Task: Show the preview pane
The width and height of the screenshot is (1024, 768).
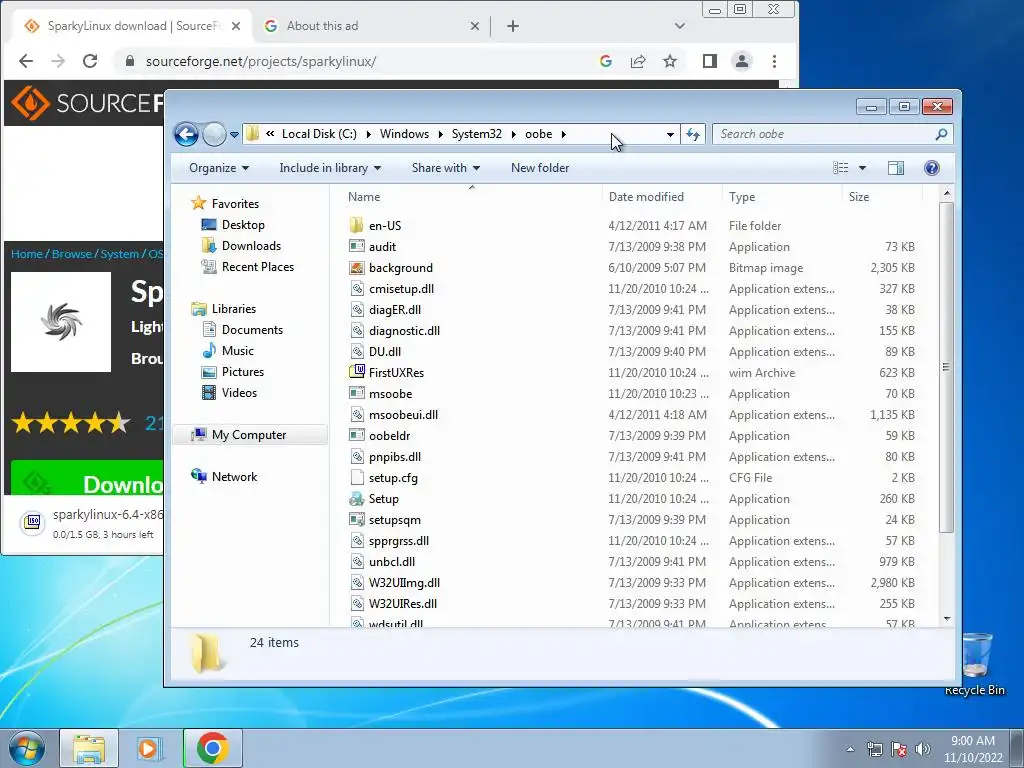Action: point(896,168)
